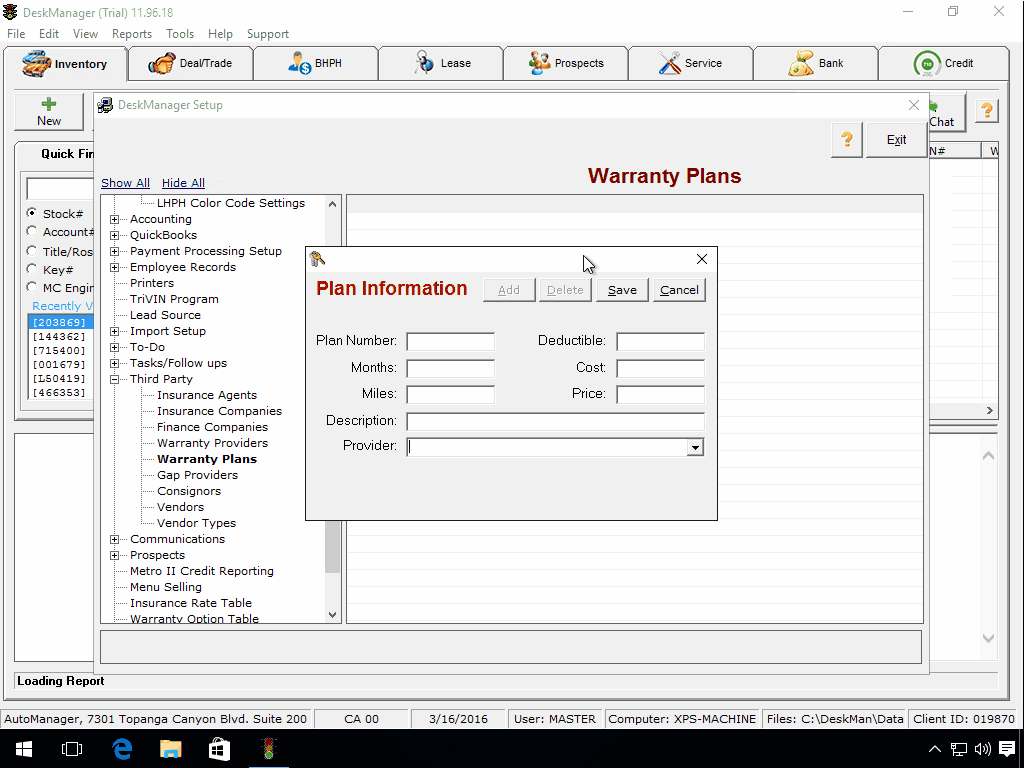
Task: Click the Bank money bag icon
Action: coord(800,64)
